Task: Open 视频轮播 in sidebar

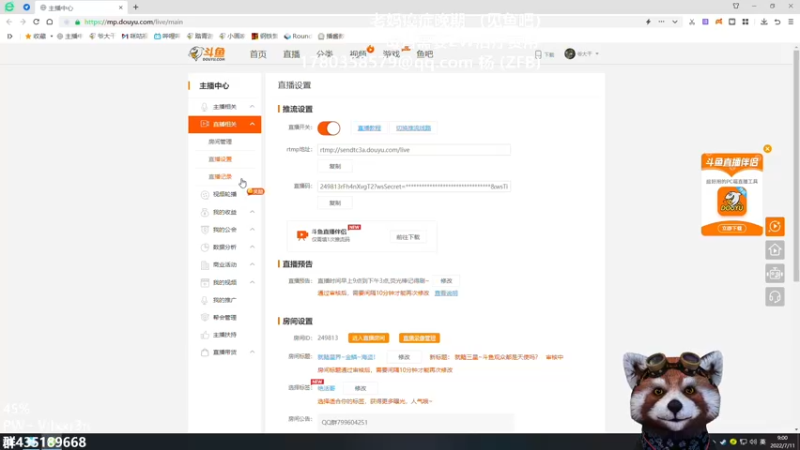Action: pos(224,194)
